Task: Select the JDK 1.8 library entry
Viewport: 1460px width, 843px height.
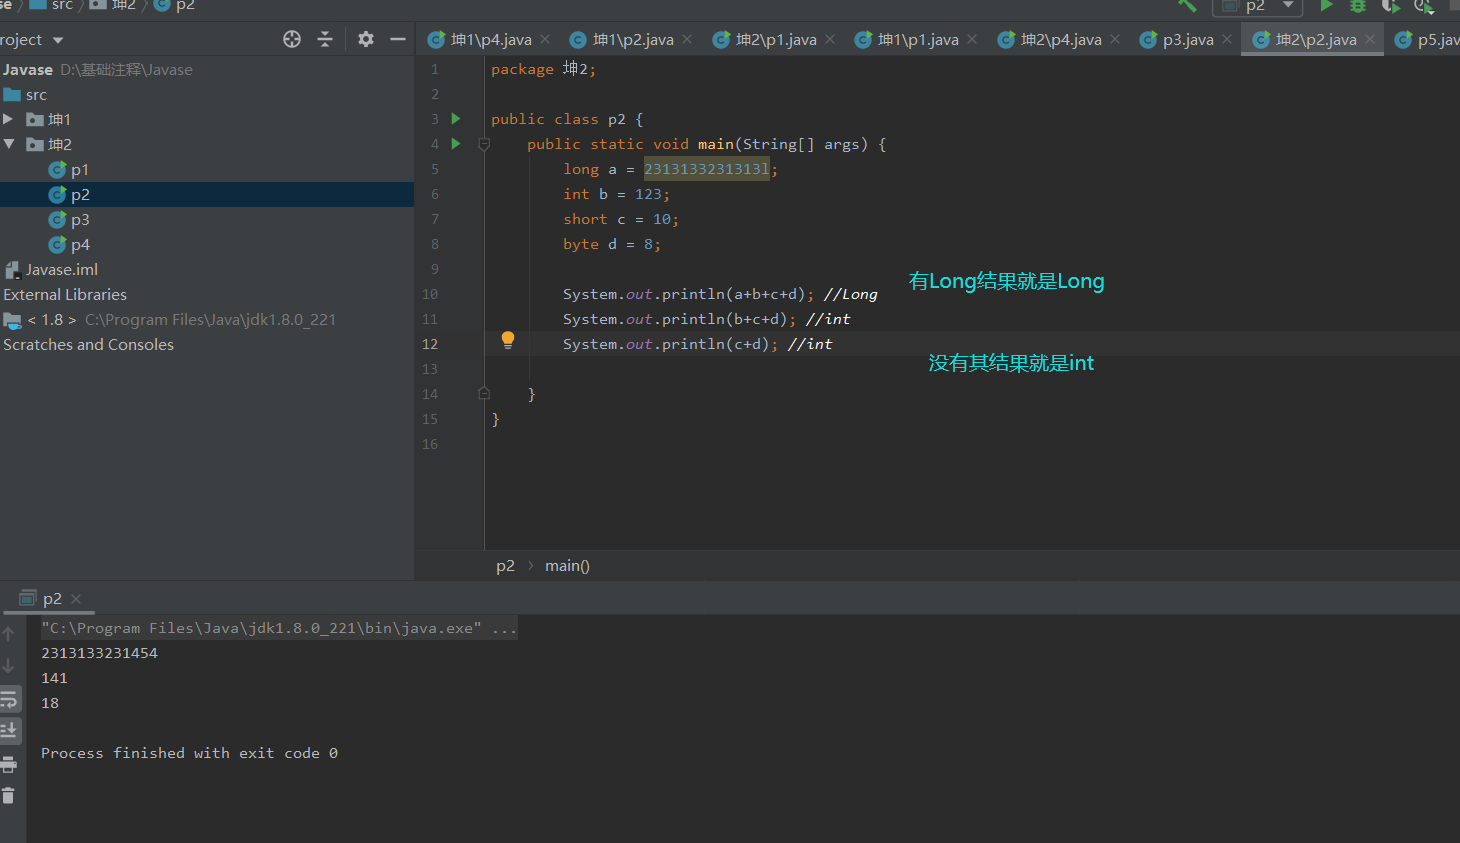Action: point(170,320)
